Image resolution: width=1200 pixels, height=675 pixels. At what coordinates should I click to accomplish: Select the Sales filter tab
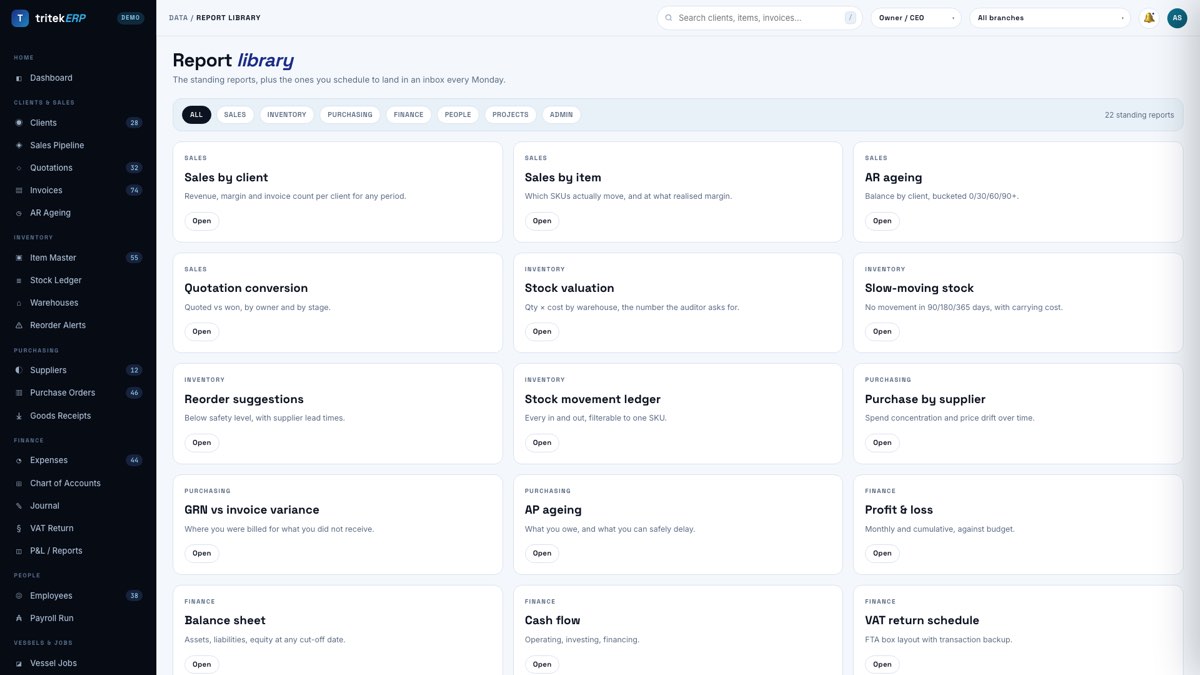point(235,115)
